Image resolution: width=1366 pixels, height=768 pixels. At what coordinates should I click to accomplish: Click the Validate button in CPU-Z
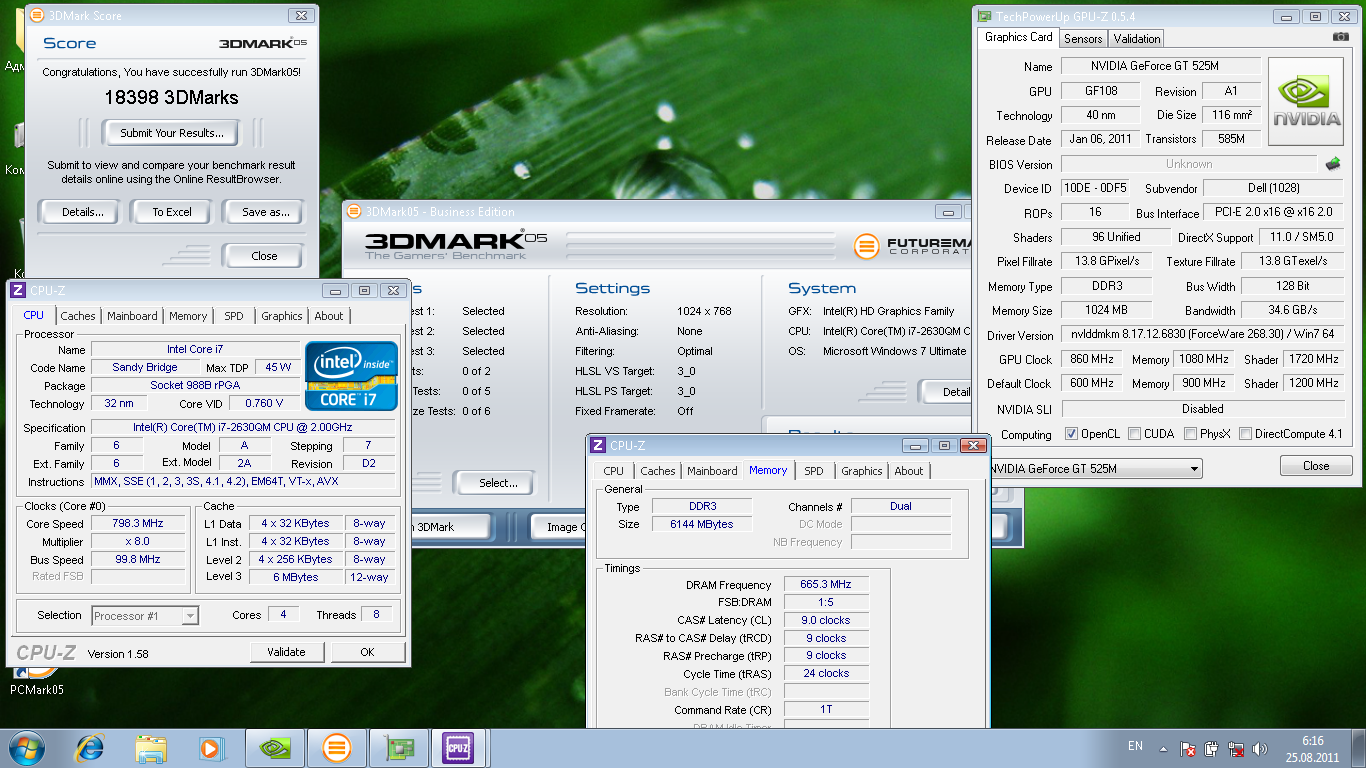(x=286, y=652)
